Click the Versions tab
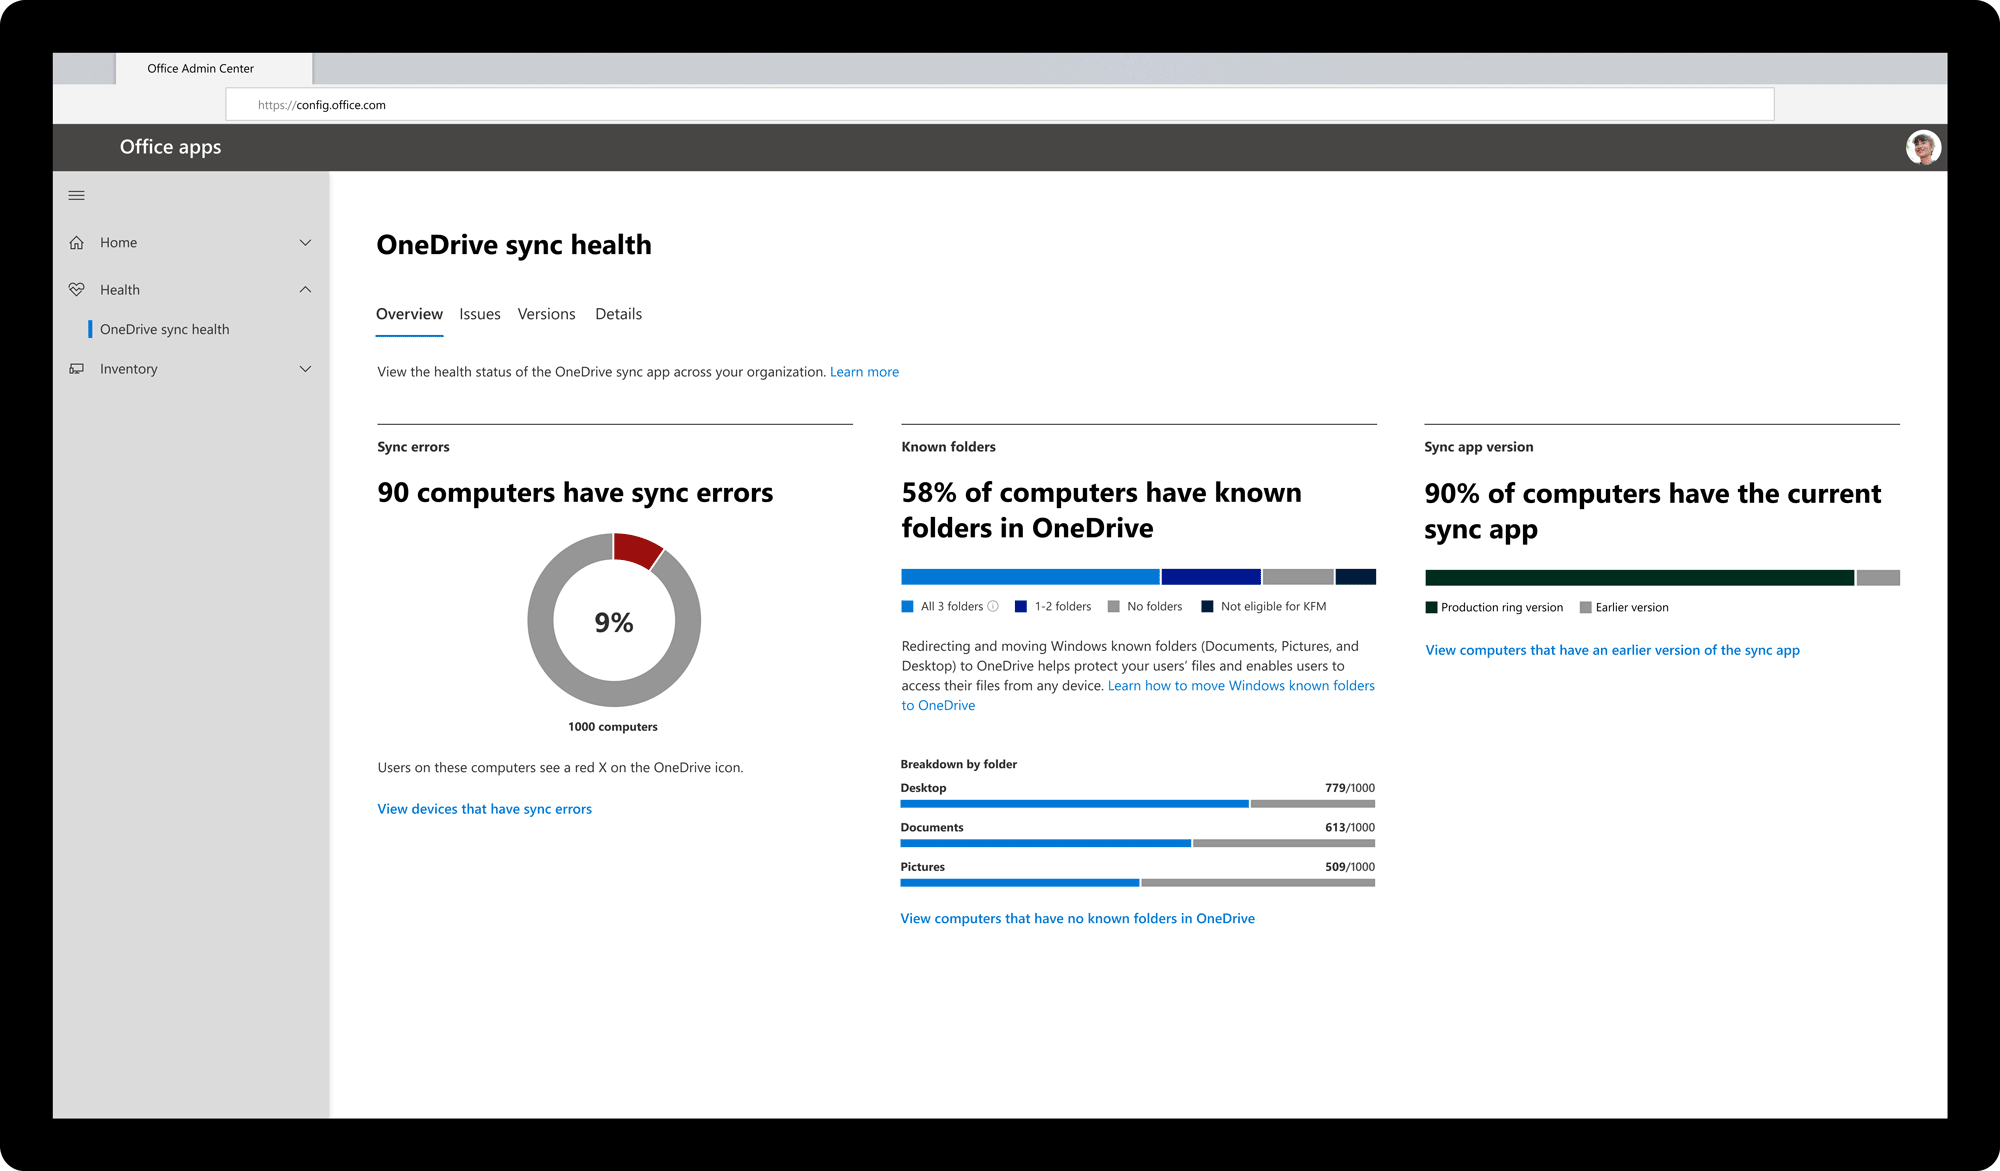This screenshot has height=1171, width=2000. (x=549, y=314)
